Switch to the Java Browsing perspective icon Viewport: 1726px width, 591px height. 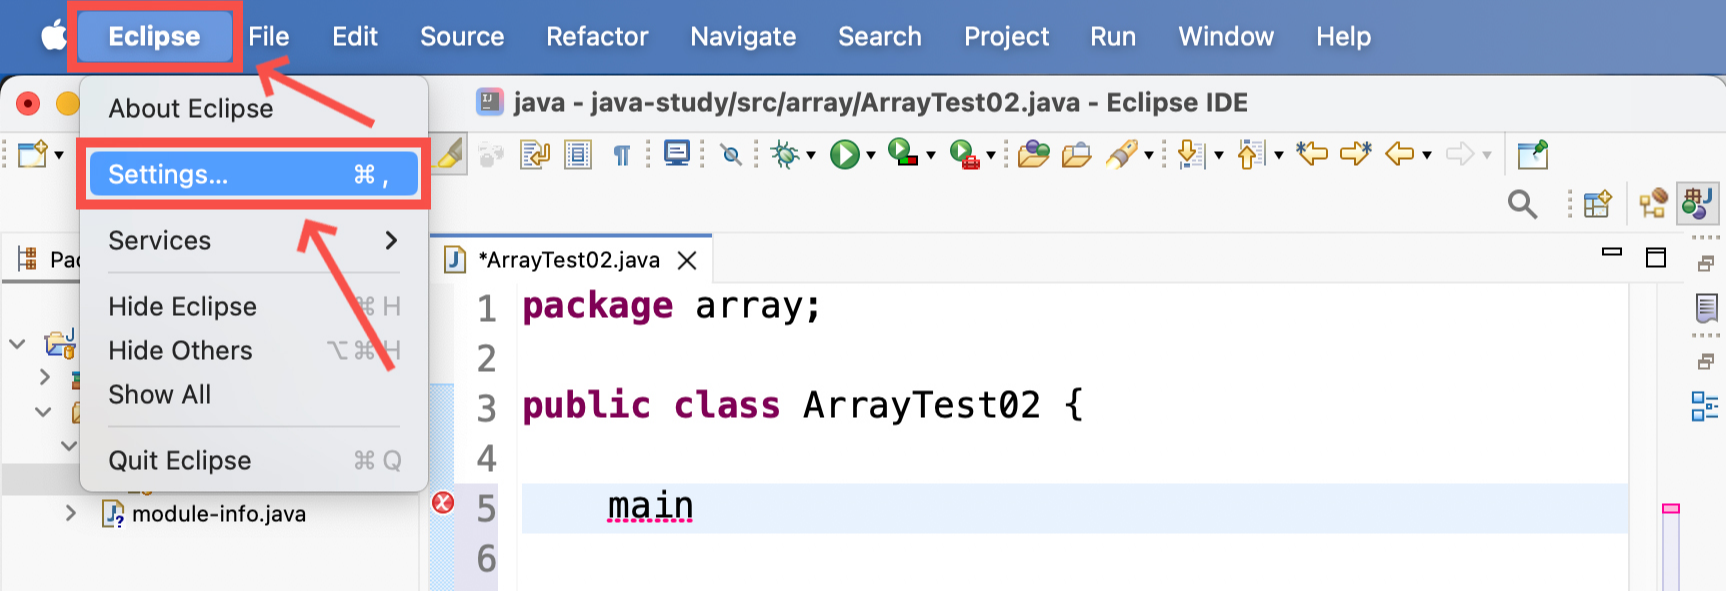[x=1653, y=204]
